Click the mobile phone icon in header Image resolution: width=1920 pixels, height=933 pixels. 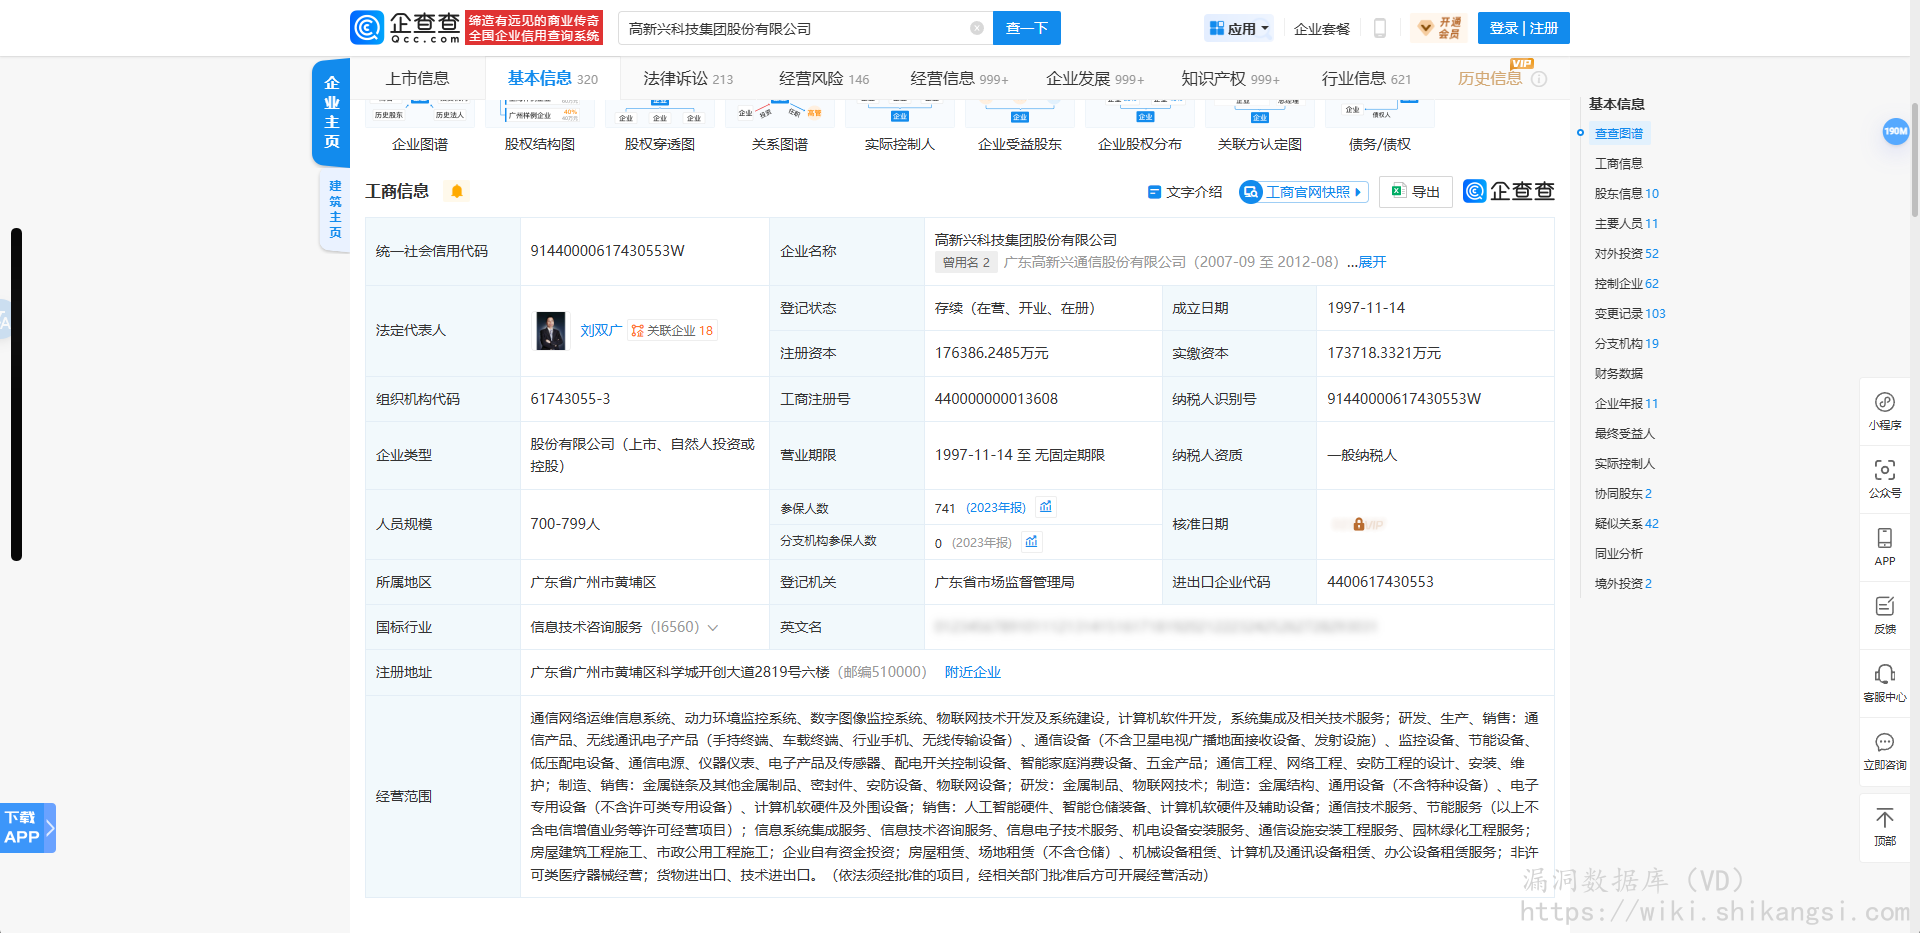coord(1380,28)
